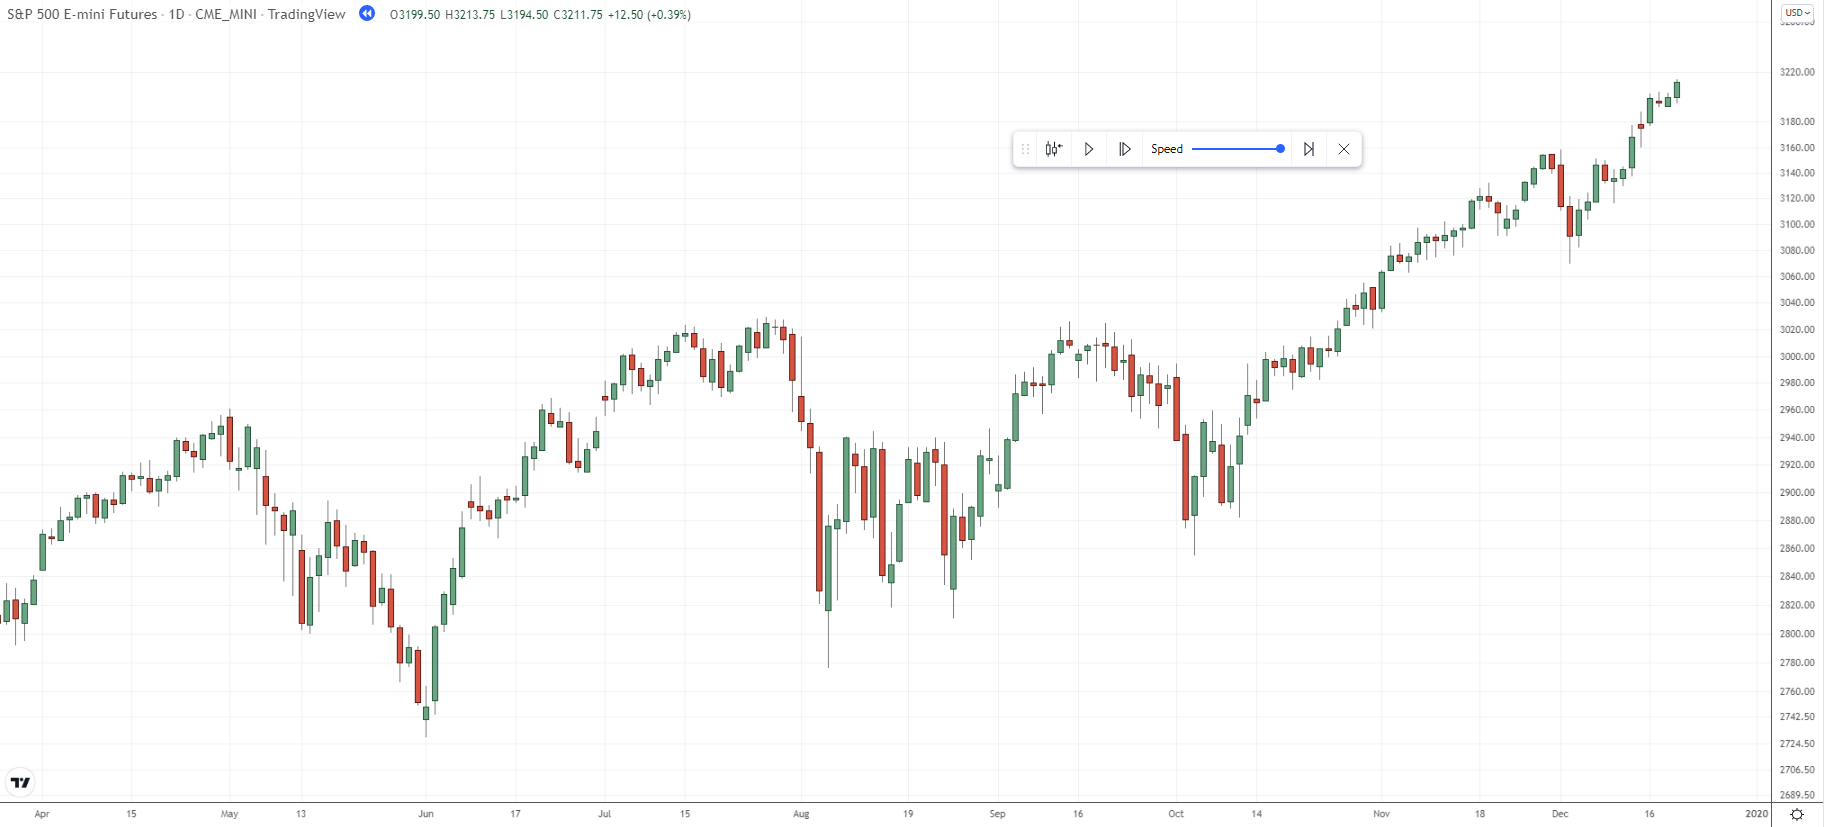Close the bar replay toolbar
1824x827 pixels.
1344,149
